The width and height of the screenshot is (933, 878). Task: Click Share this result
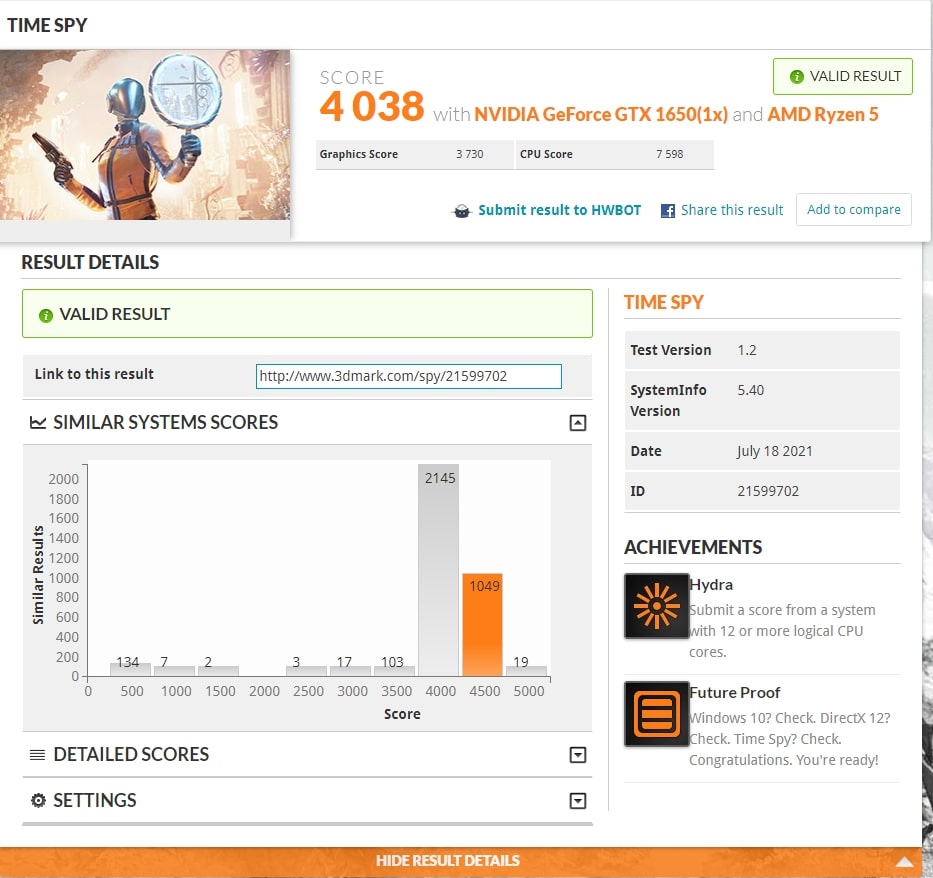(x=731, y=210)
